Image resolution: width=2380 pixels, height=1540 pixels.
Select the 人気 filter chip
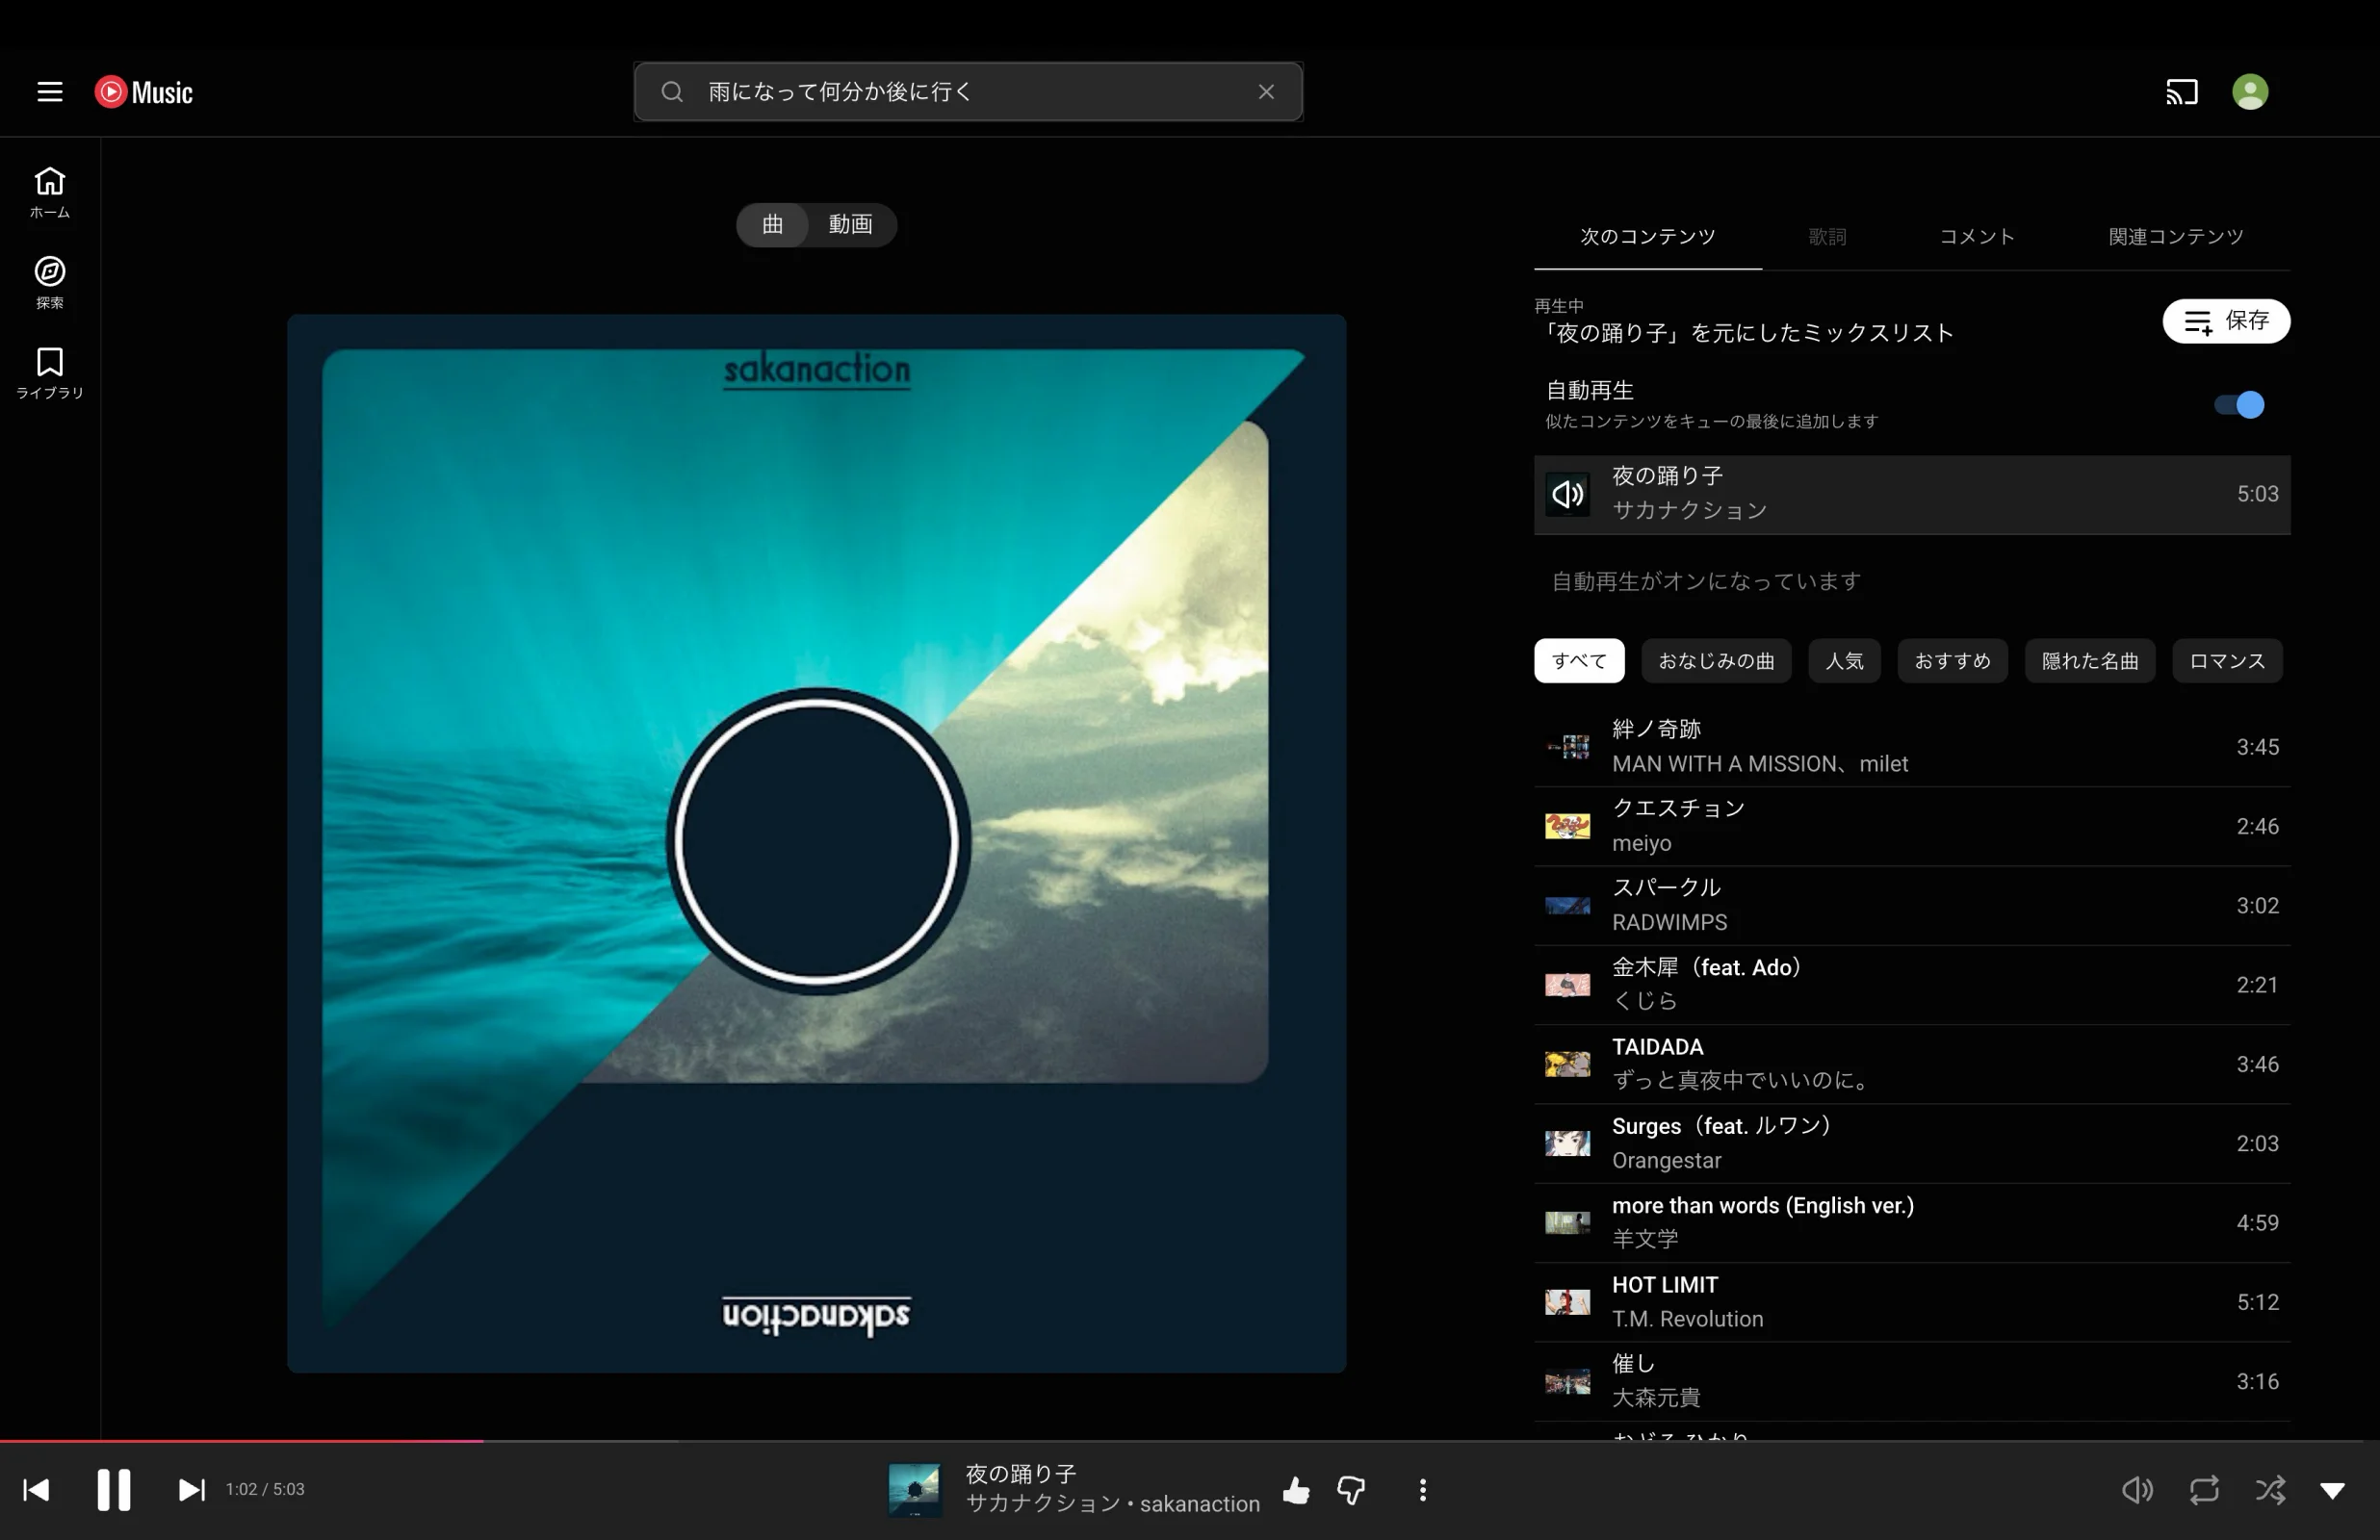pyautogui.click(x=1844, y=661)
